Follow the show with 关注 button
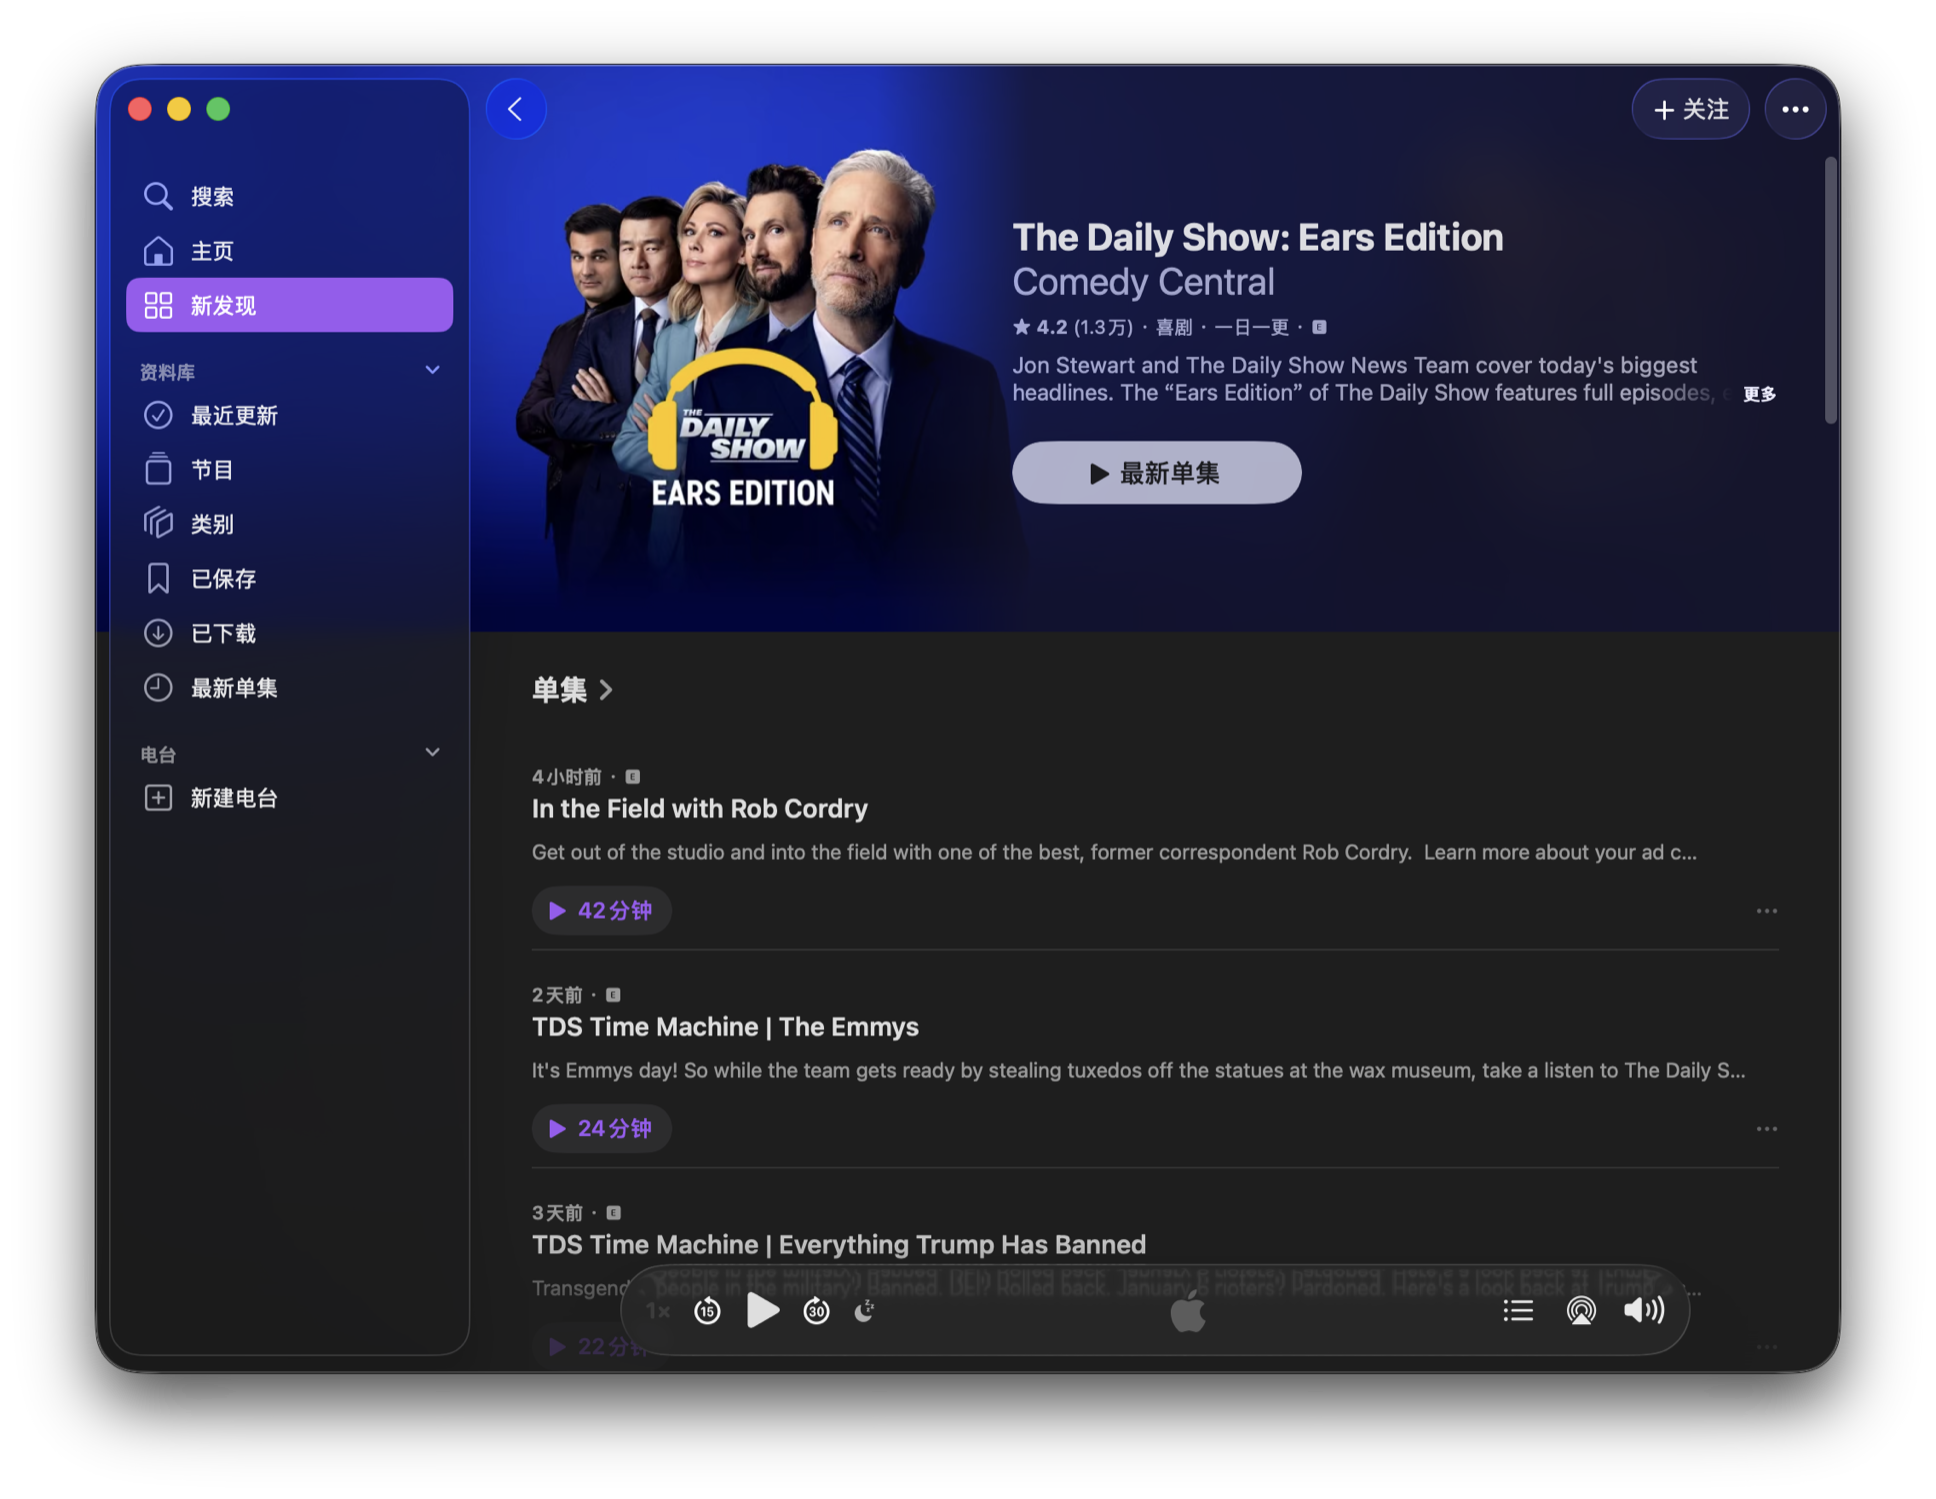Viewport: 1936px width, 1499px height. 1691,109
